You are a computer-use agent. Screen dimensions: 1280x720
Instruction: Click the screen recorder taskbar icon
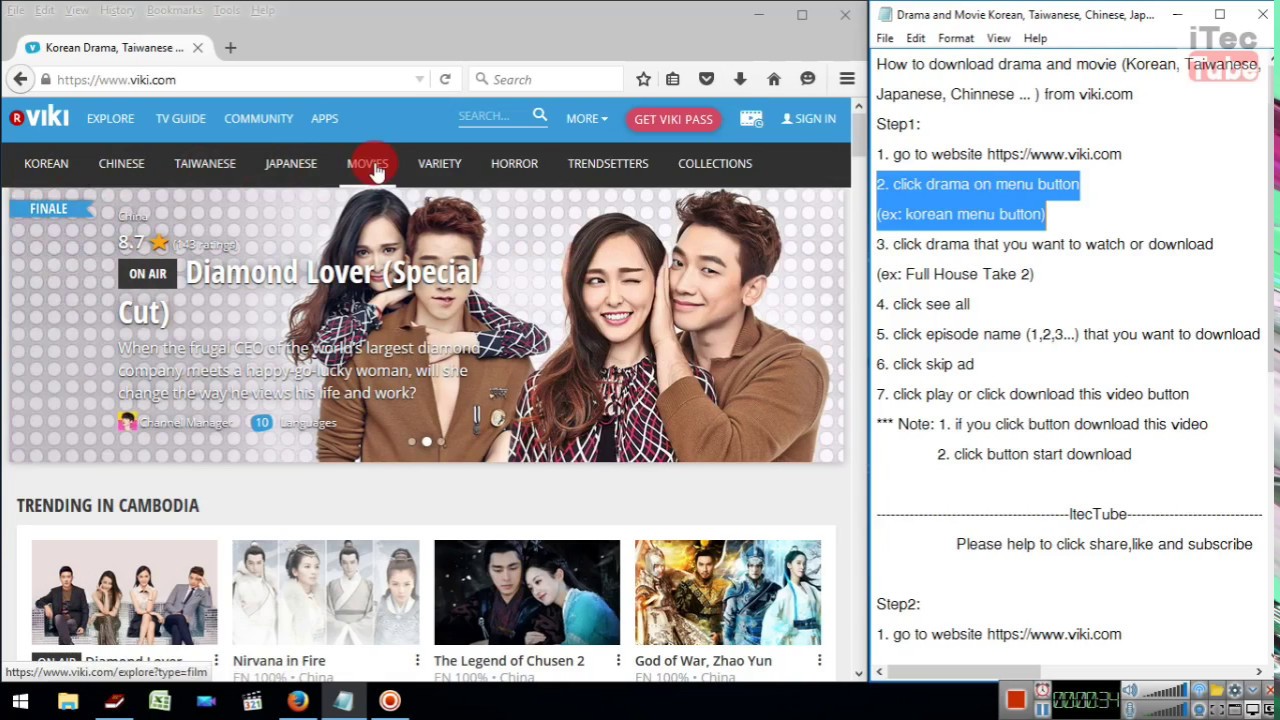pyautogui.click(x=390, y=701)
